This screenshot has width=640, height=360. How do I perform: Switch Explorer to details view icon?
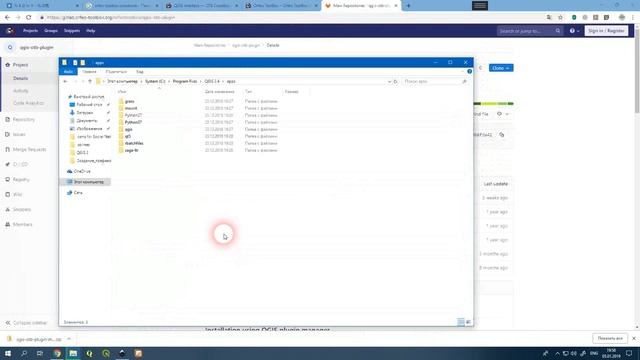(x=461, y=322)
